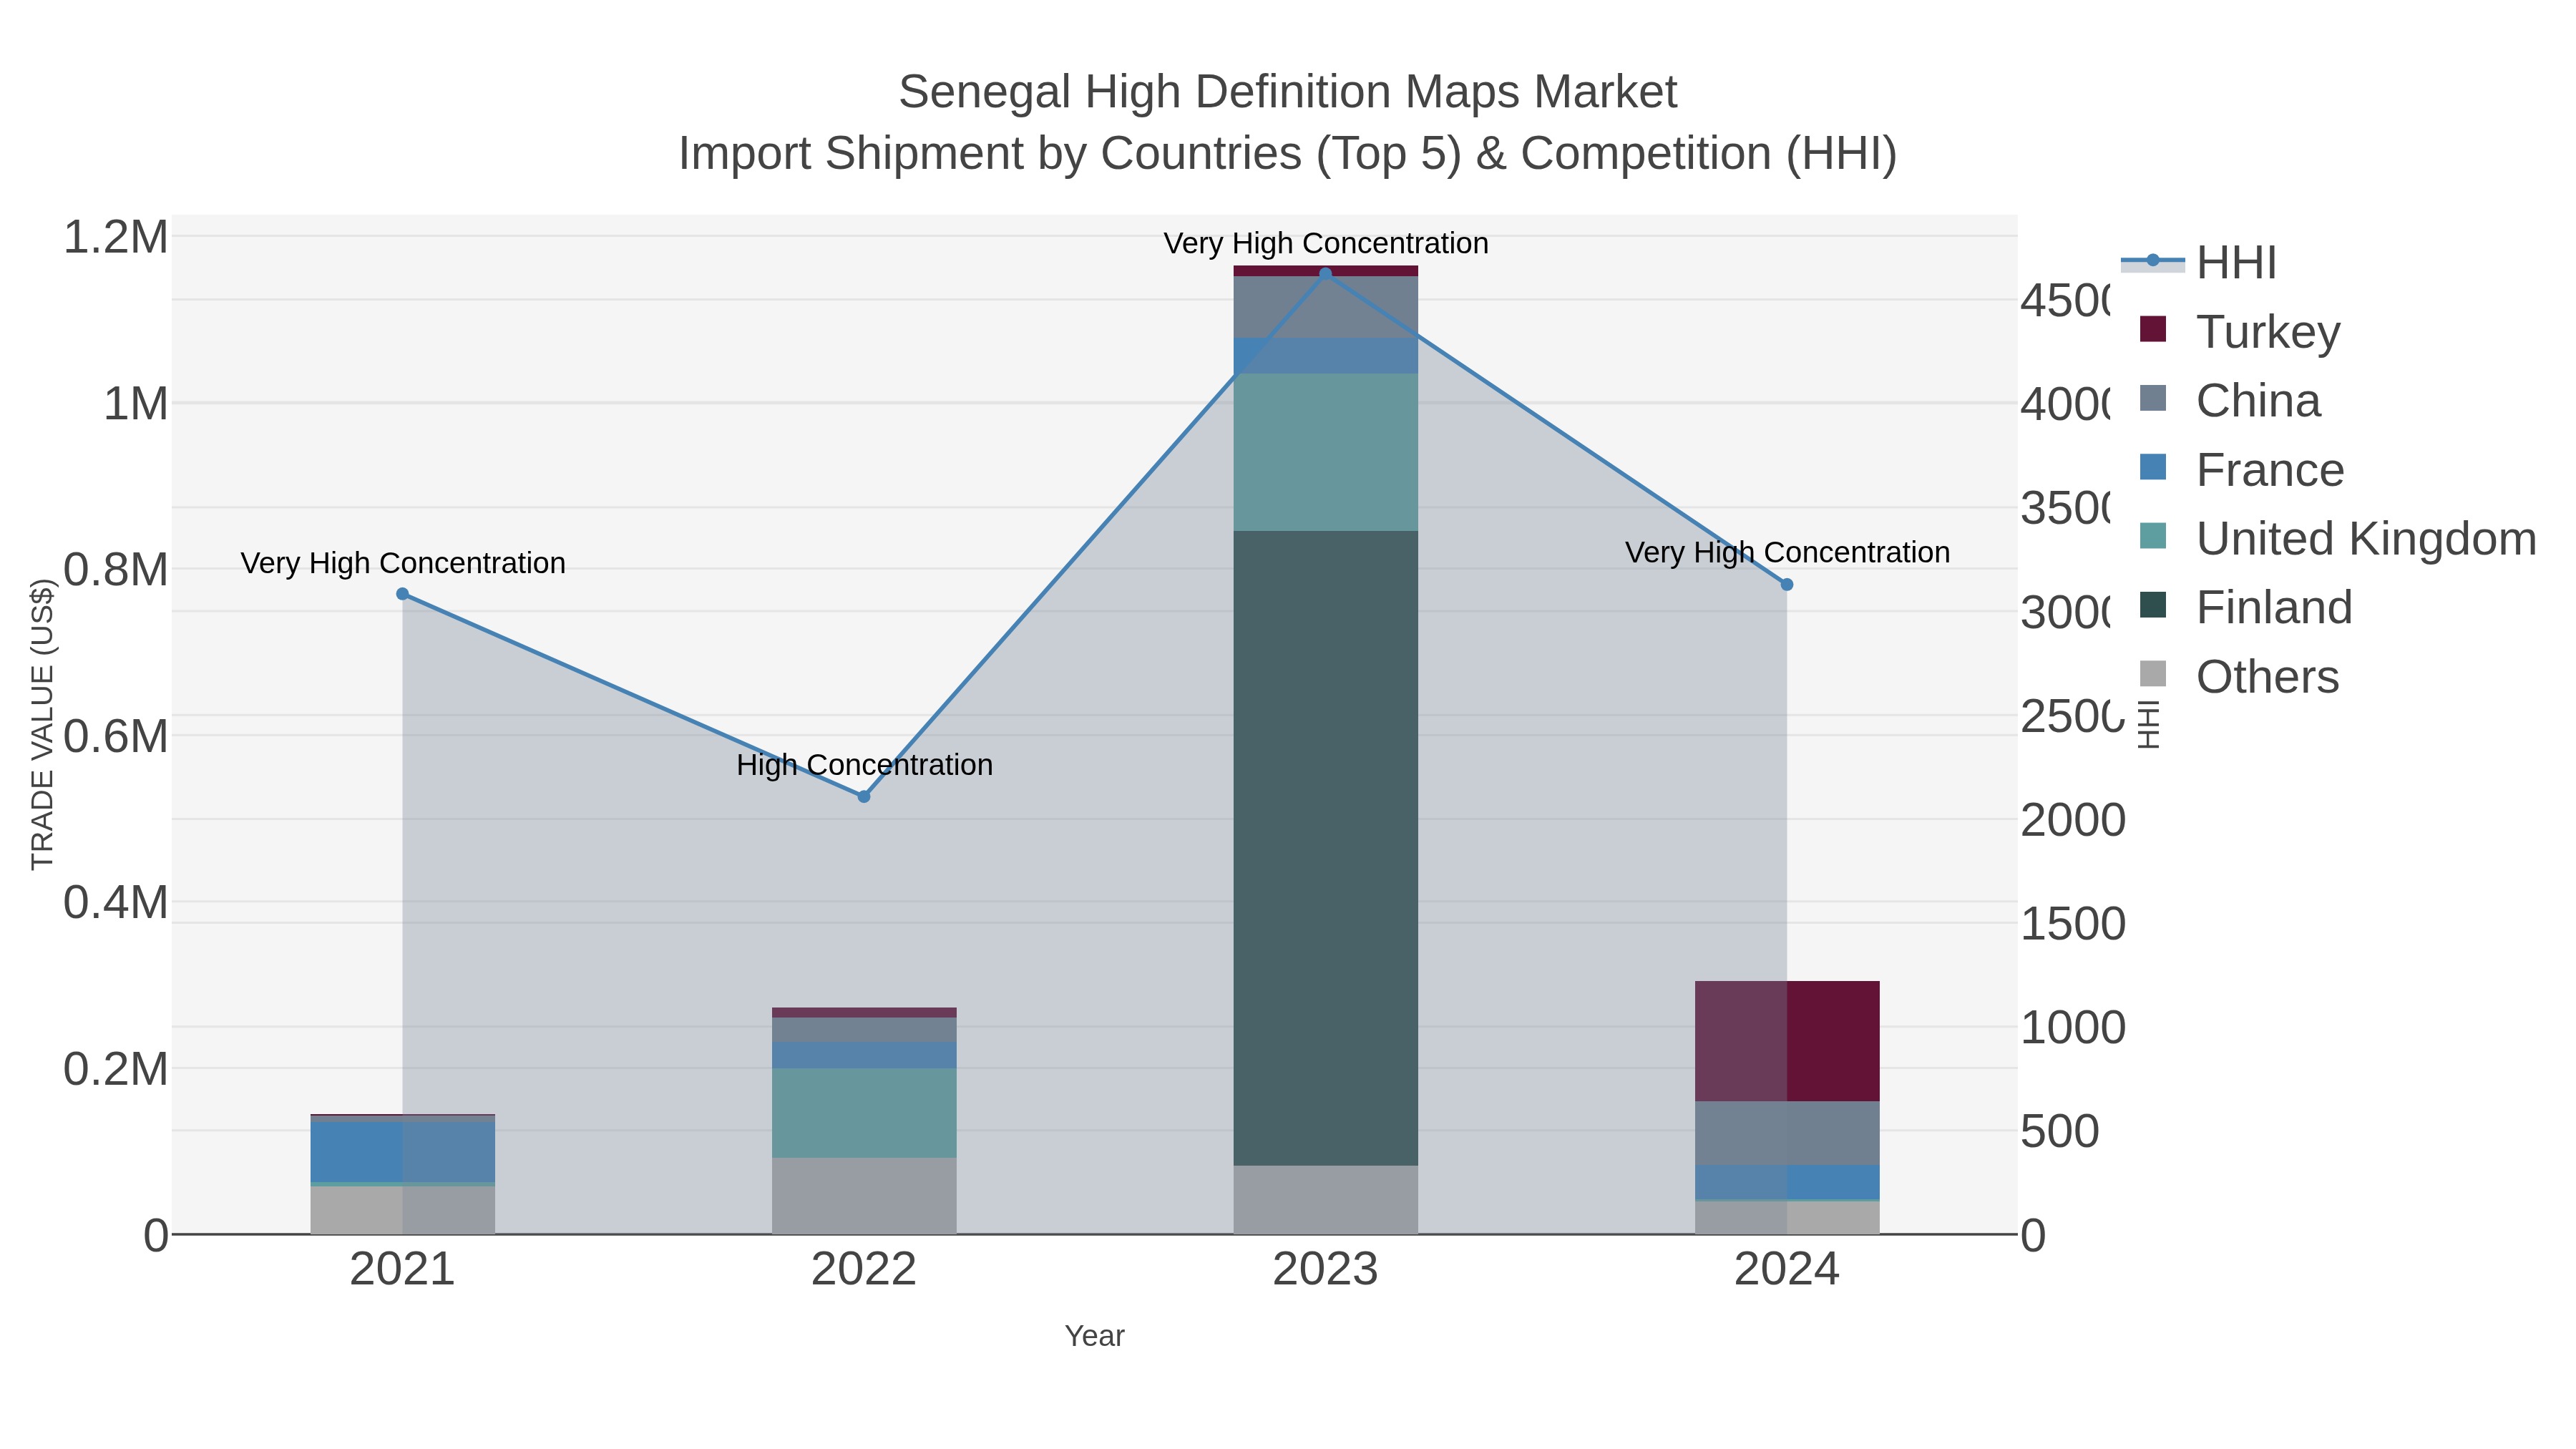Click the 2021 x-axis label
Viewport: 2576px width, 1449px height.
tap(403, 1270)
